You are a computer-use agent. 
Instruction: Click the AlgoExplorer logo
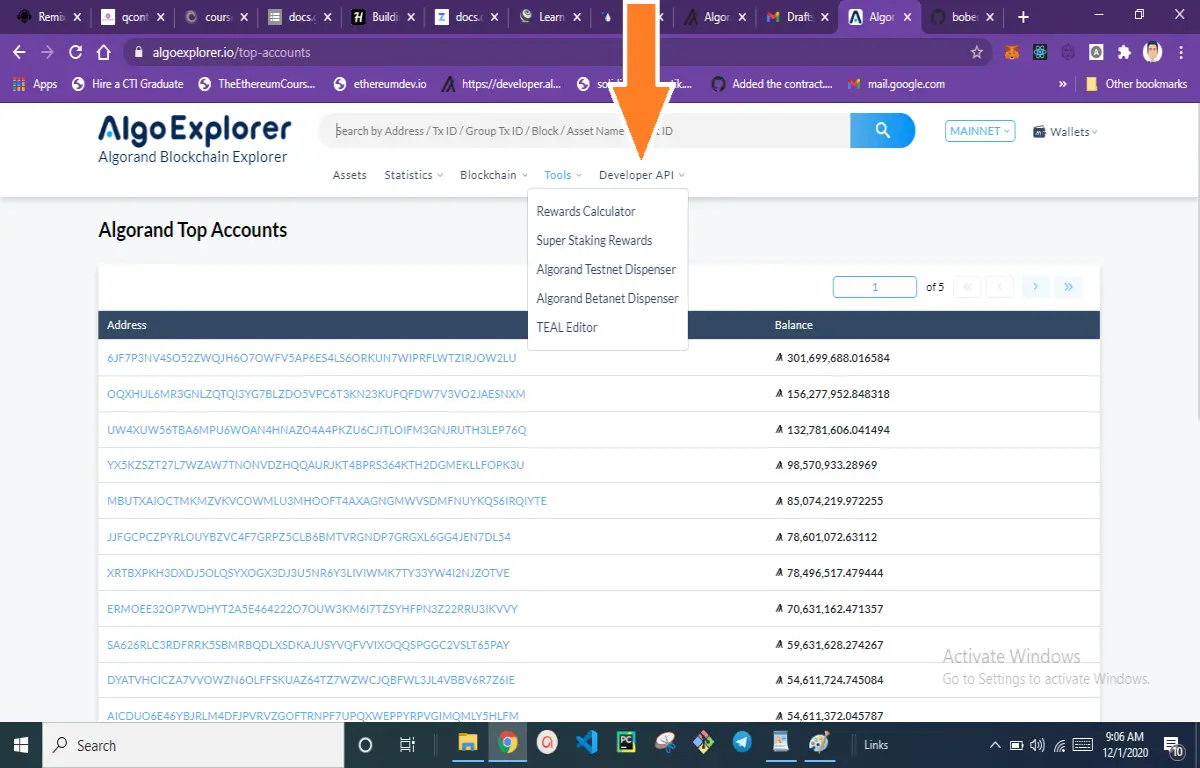tap(195, 130)
